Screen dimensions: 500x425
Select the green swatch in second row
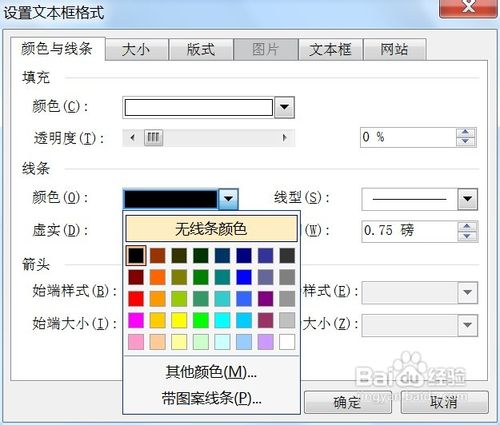point(201,277)
